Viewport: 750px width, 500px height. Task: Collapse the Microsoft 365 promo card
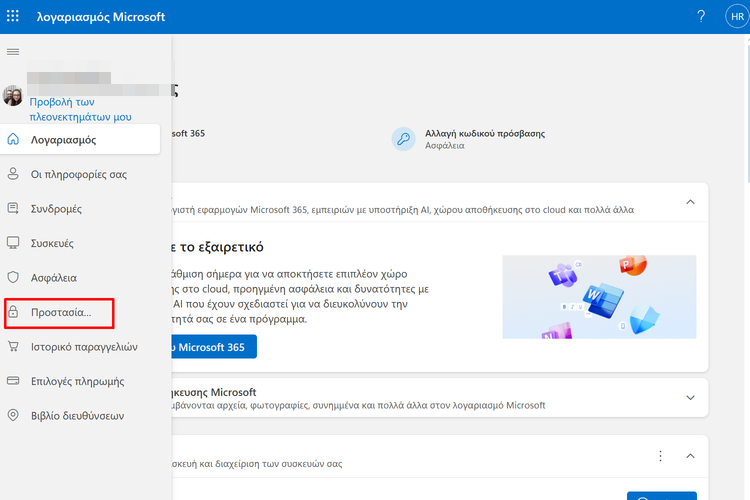[x=690, y=202]
